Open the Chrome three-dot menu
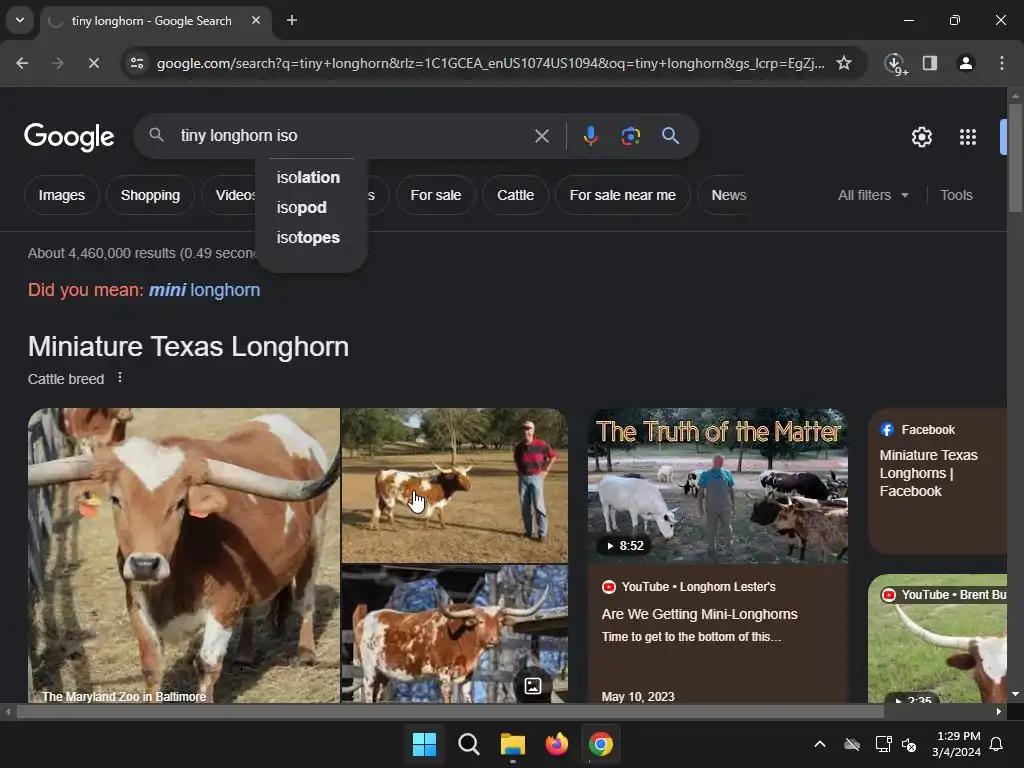The image size is (1024, 768). pyautogui.click(x=1002, y=63)
